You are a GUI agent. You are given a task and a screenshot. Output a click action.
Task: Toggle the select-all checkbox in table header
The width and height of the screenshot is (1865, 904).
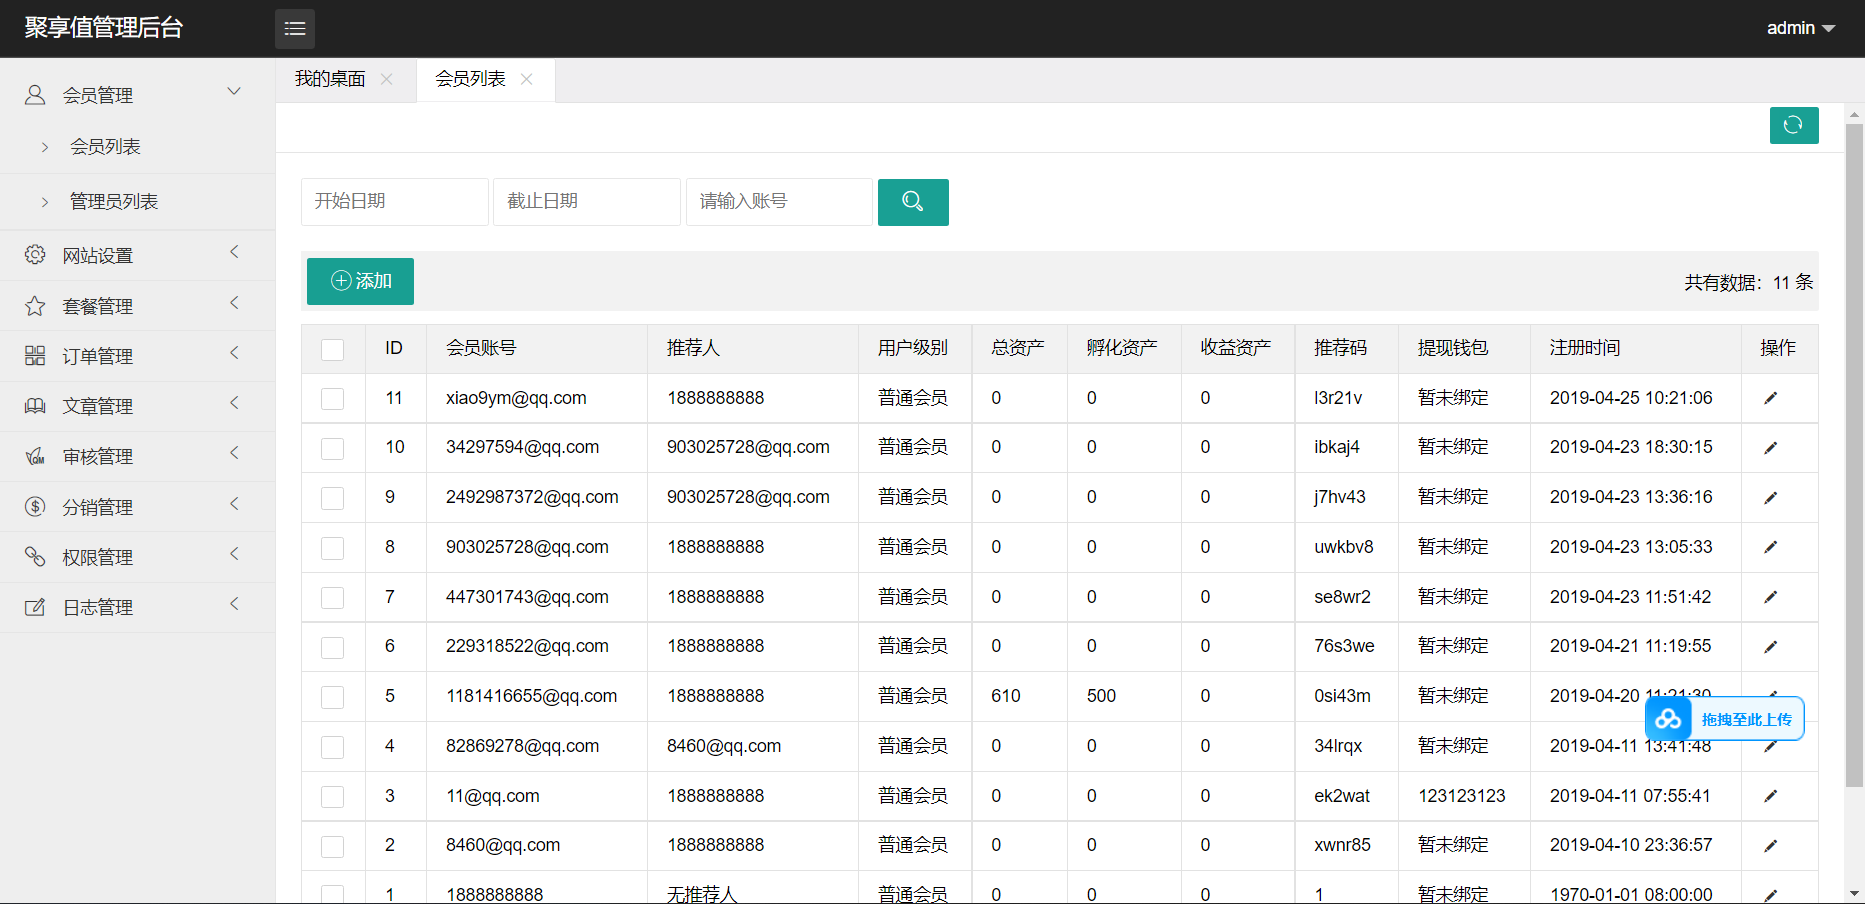click(x=333, y=349)
